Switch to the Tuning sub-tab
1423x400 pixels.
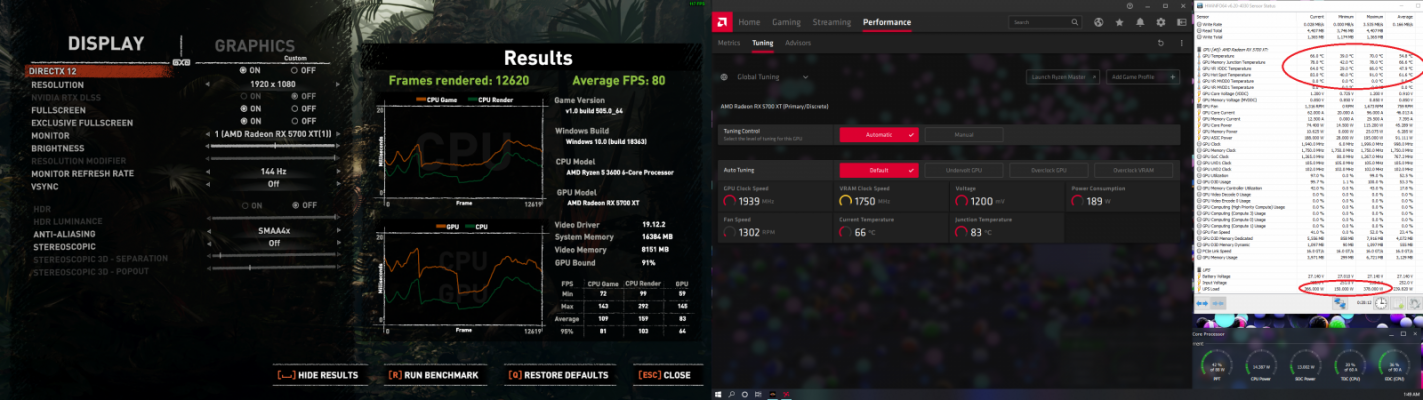tap(762, 43)
